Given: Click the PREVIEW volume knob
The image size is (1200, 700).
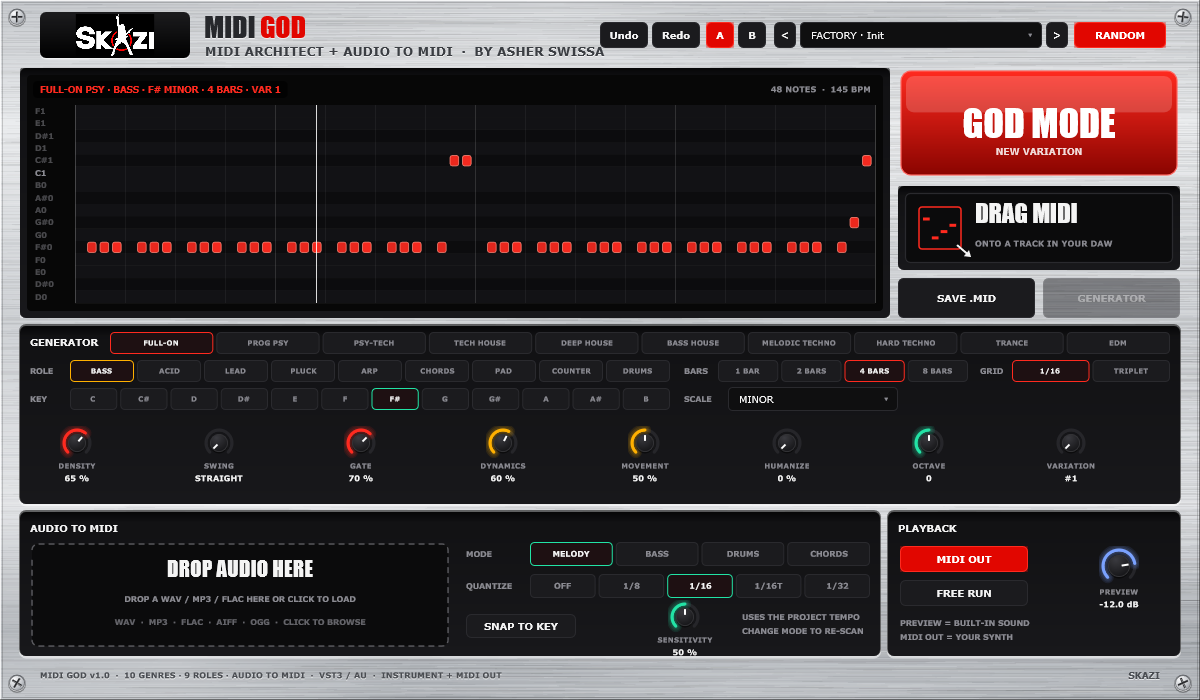Looking at the screenshot, I should 1119,566.
